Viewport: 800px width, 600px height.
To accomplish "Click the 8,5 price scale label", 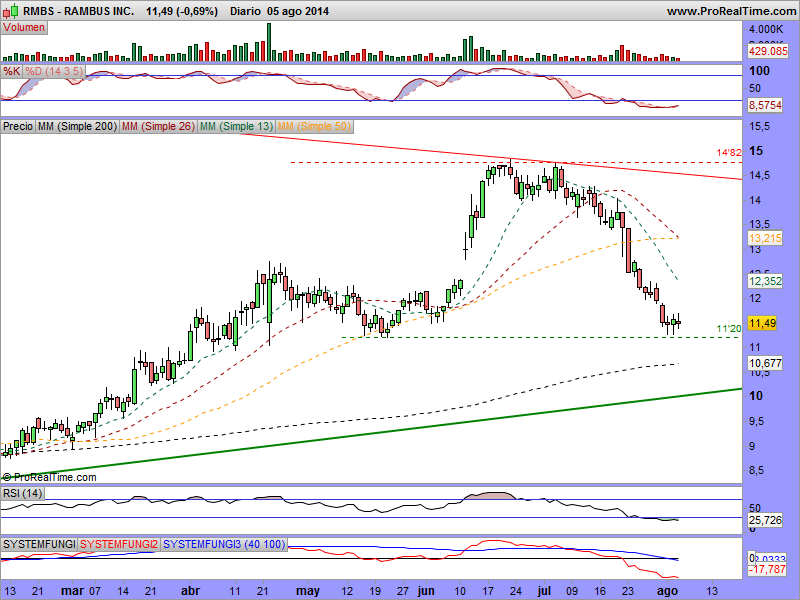I will (756, 470).
